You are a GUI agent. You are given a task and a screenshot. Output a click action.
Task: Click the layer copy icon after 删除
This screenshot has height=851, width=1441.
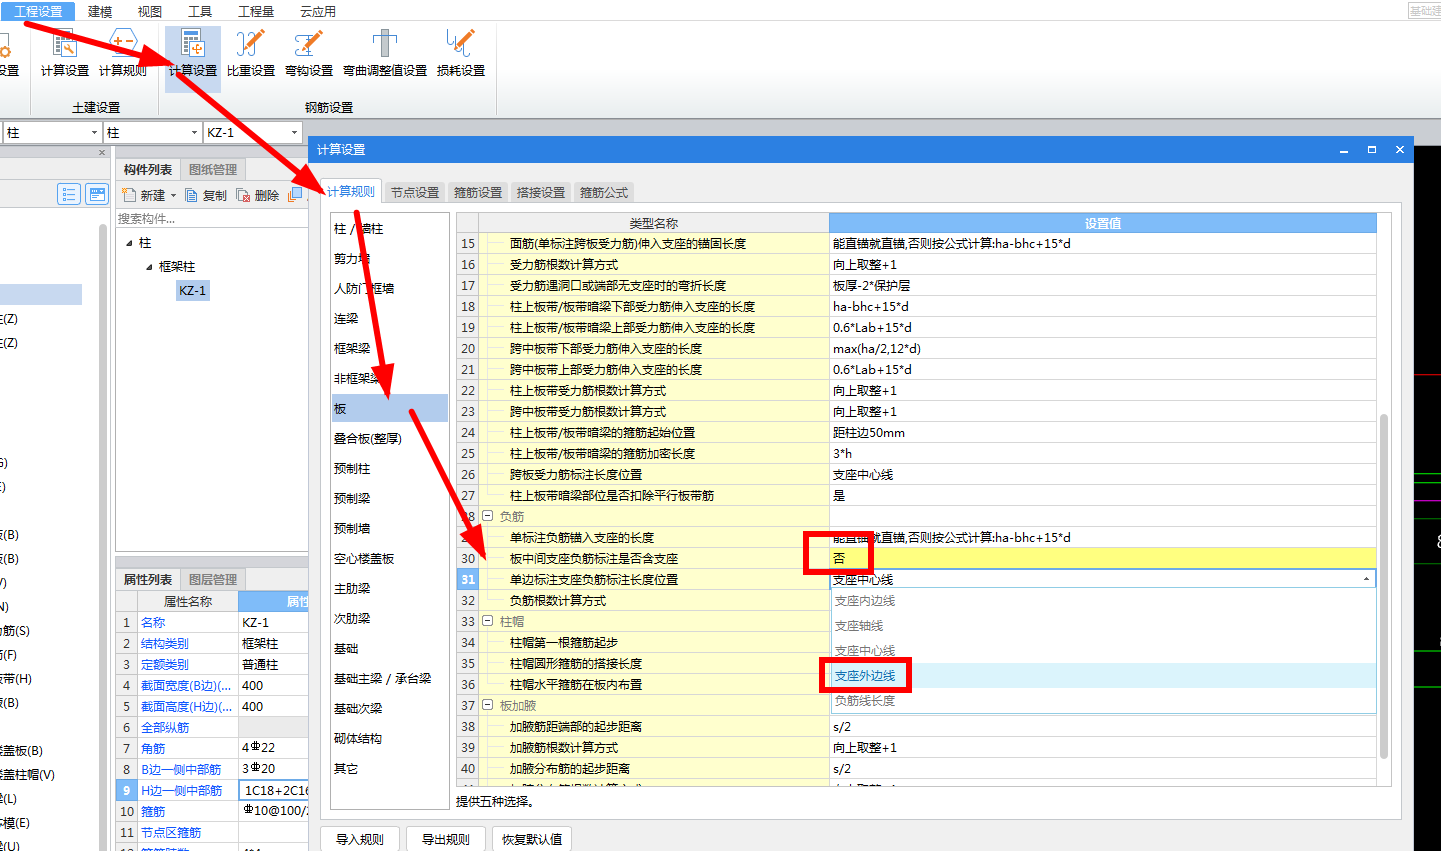pyautogui.click(x=295, y=195)
